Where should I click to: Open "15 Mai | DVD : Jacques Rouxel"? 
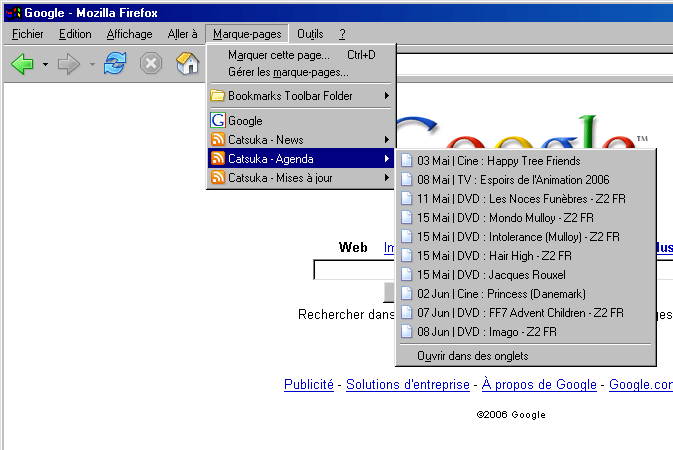[526, 274]
